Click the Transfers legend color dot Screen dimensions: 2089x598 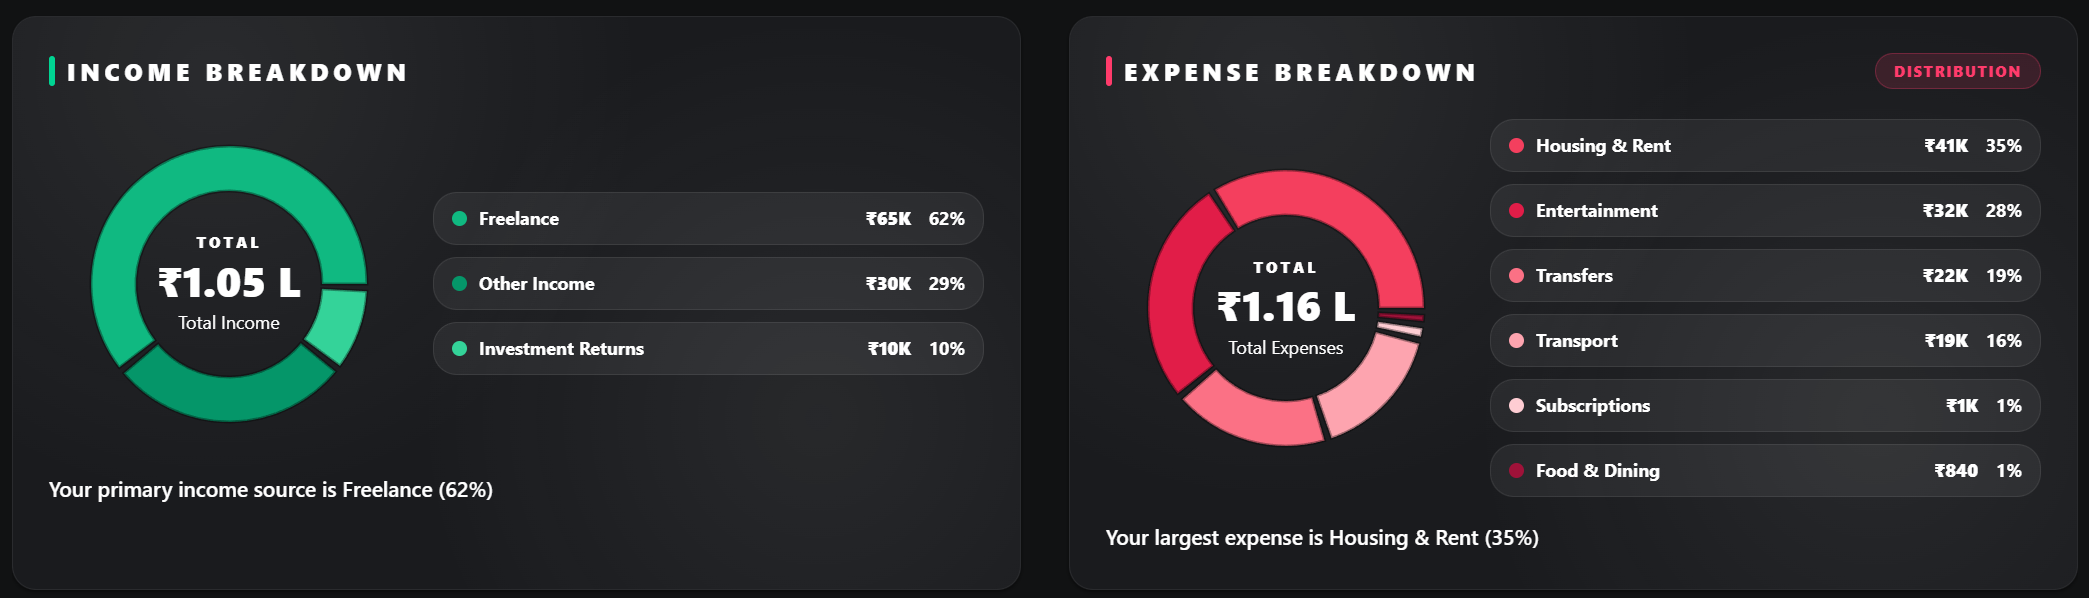(x=1517, y=276)
